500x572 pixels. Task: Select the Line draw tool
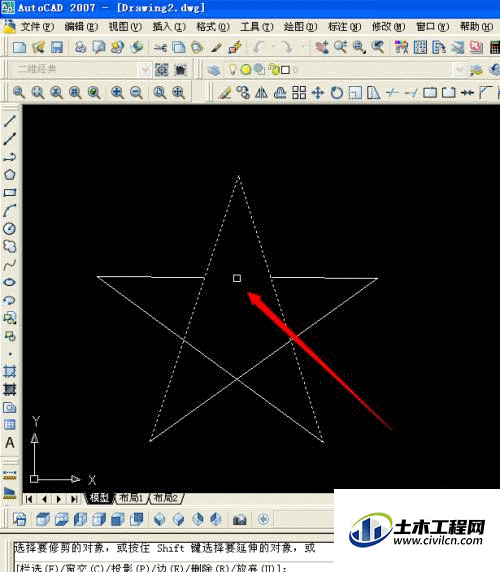click(9, 121)
